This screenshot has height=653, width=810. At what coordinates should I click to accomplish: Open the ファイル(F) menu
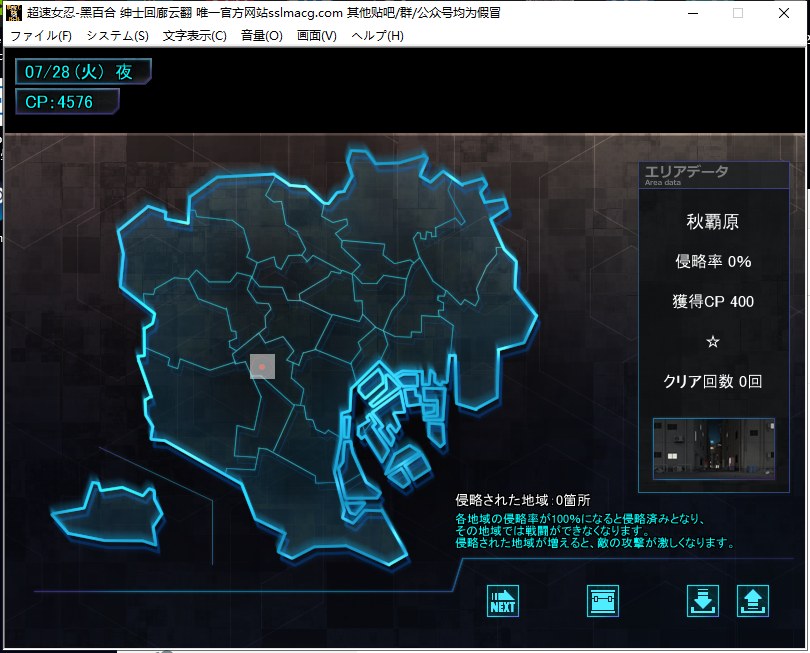coord(41,36)
